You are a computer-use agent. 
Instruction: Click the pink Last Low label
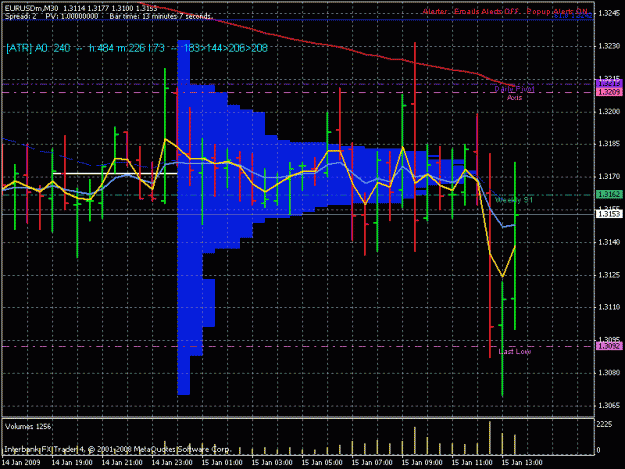tap(515, 351)
